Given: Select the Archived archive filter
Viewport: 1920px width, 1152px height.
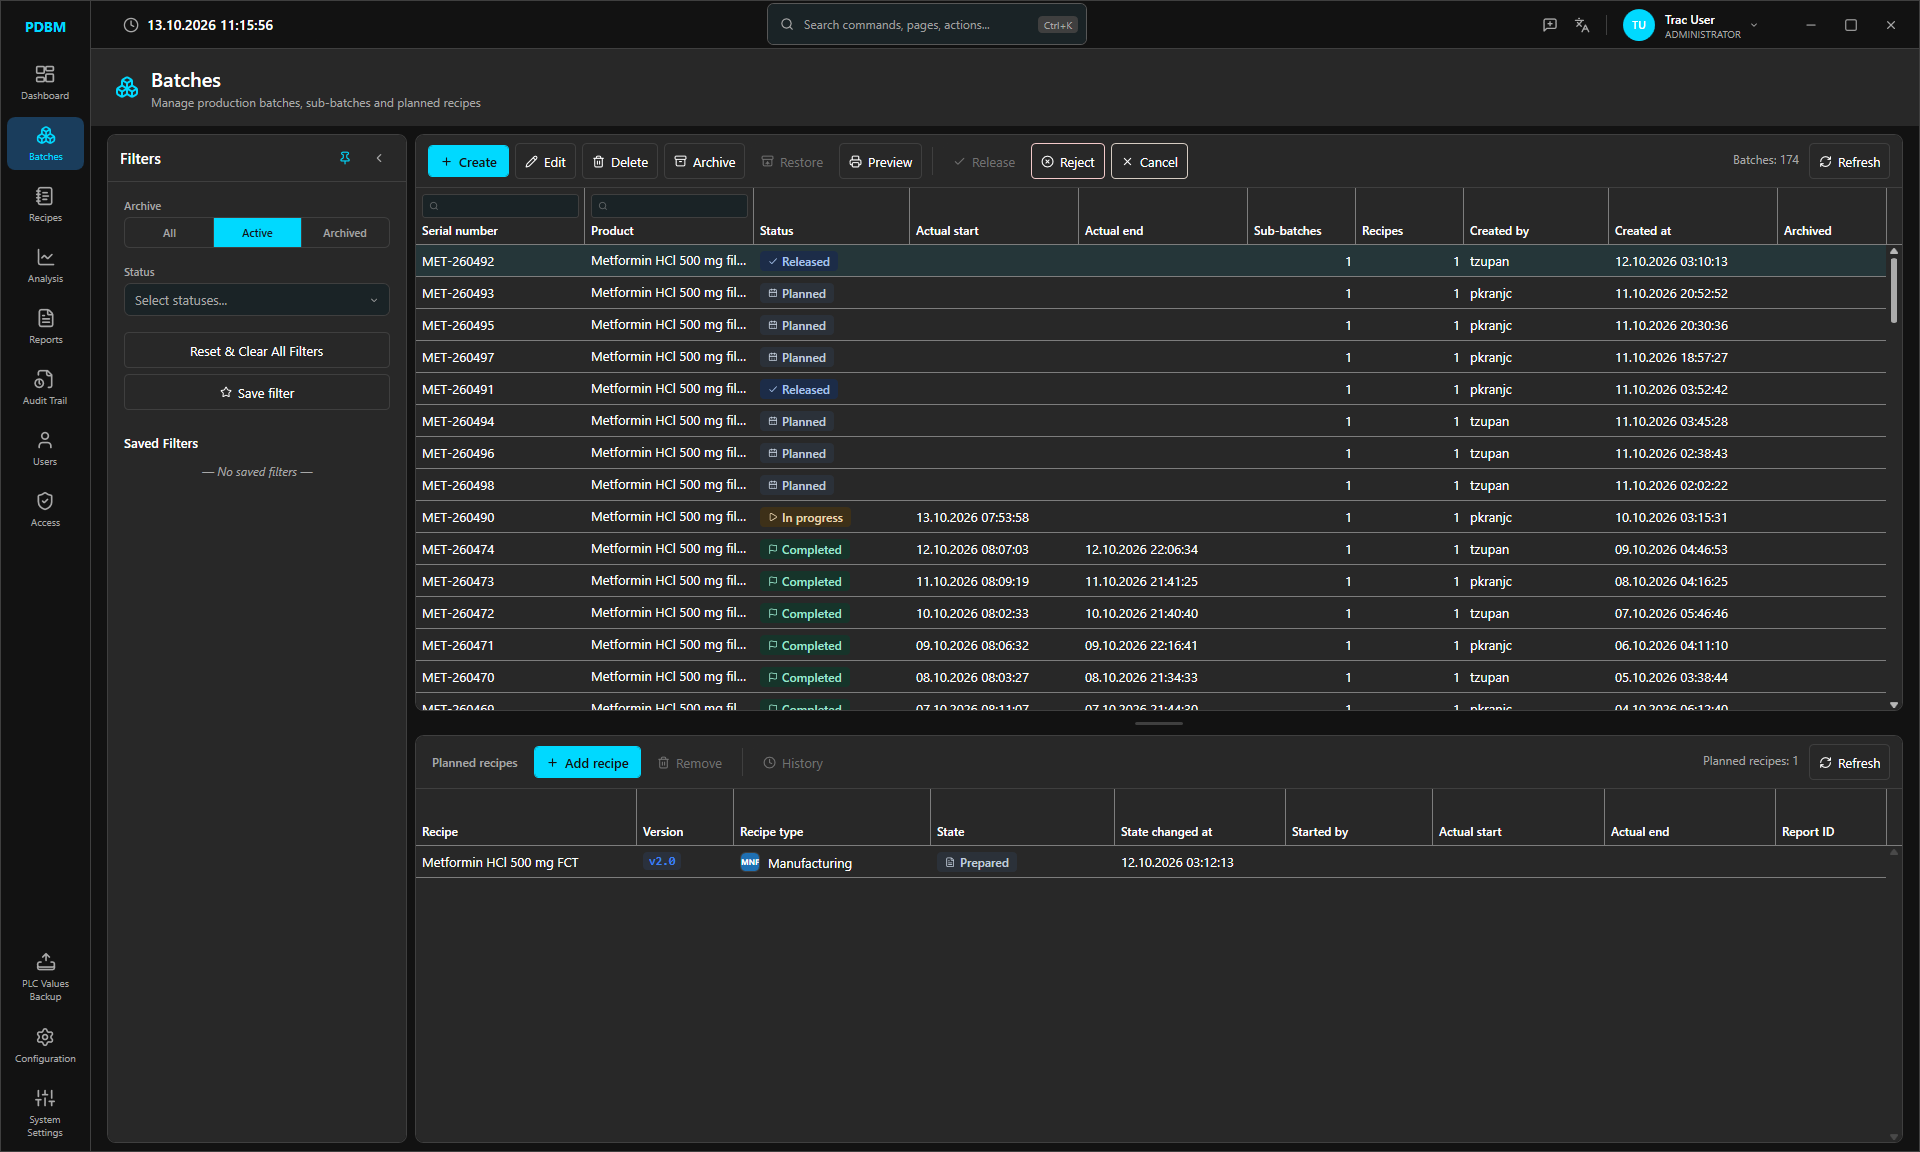Looking at the screenshot, I should tap(345, 233).
